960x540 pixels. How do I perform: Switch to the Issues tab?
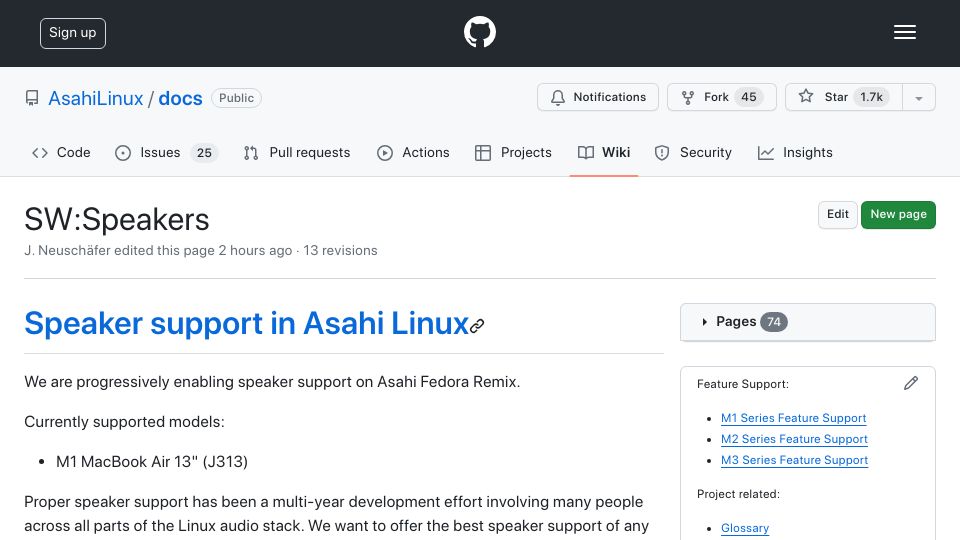166,152
